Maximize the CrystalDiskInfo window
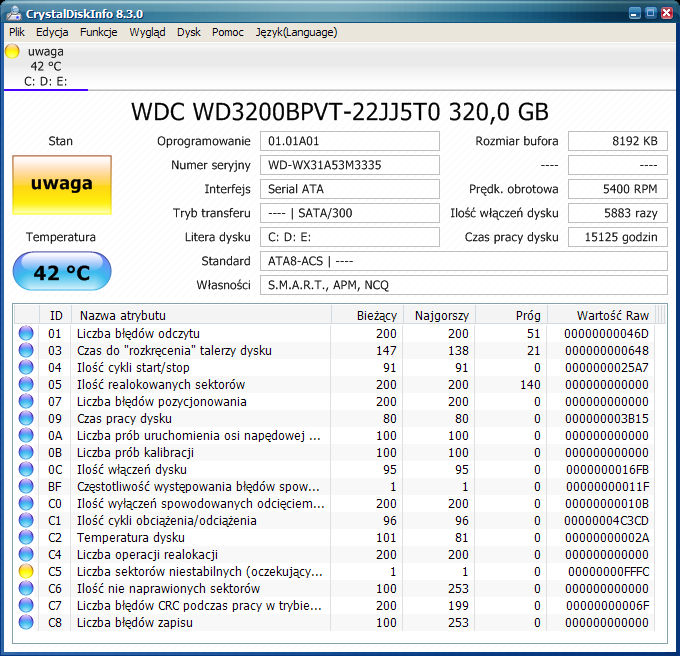 (x=651, y=13)
